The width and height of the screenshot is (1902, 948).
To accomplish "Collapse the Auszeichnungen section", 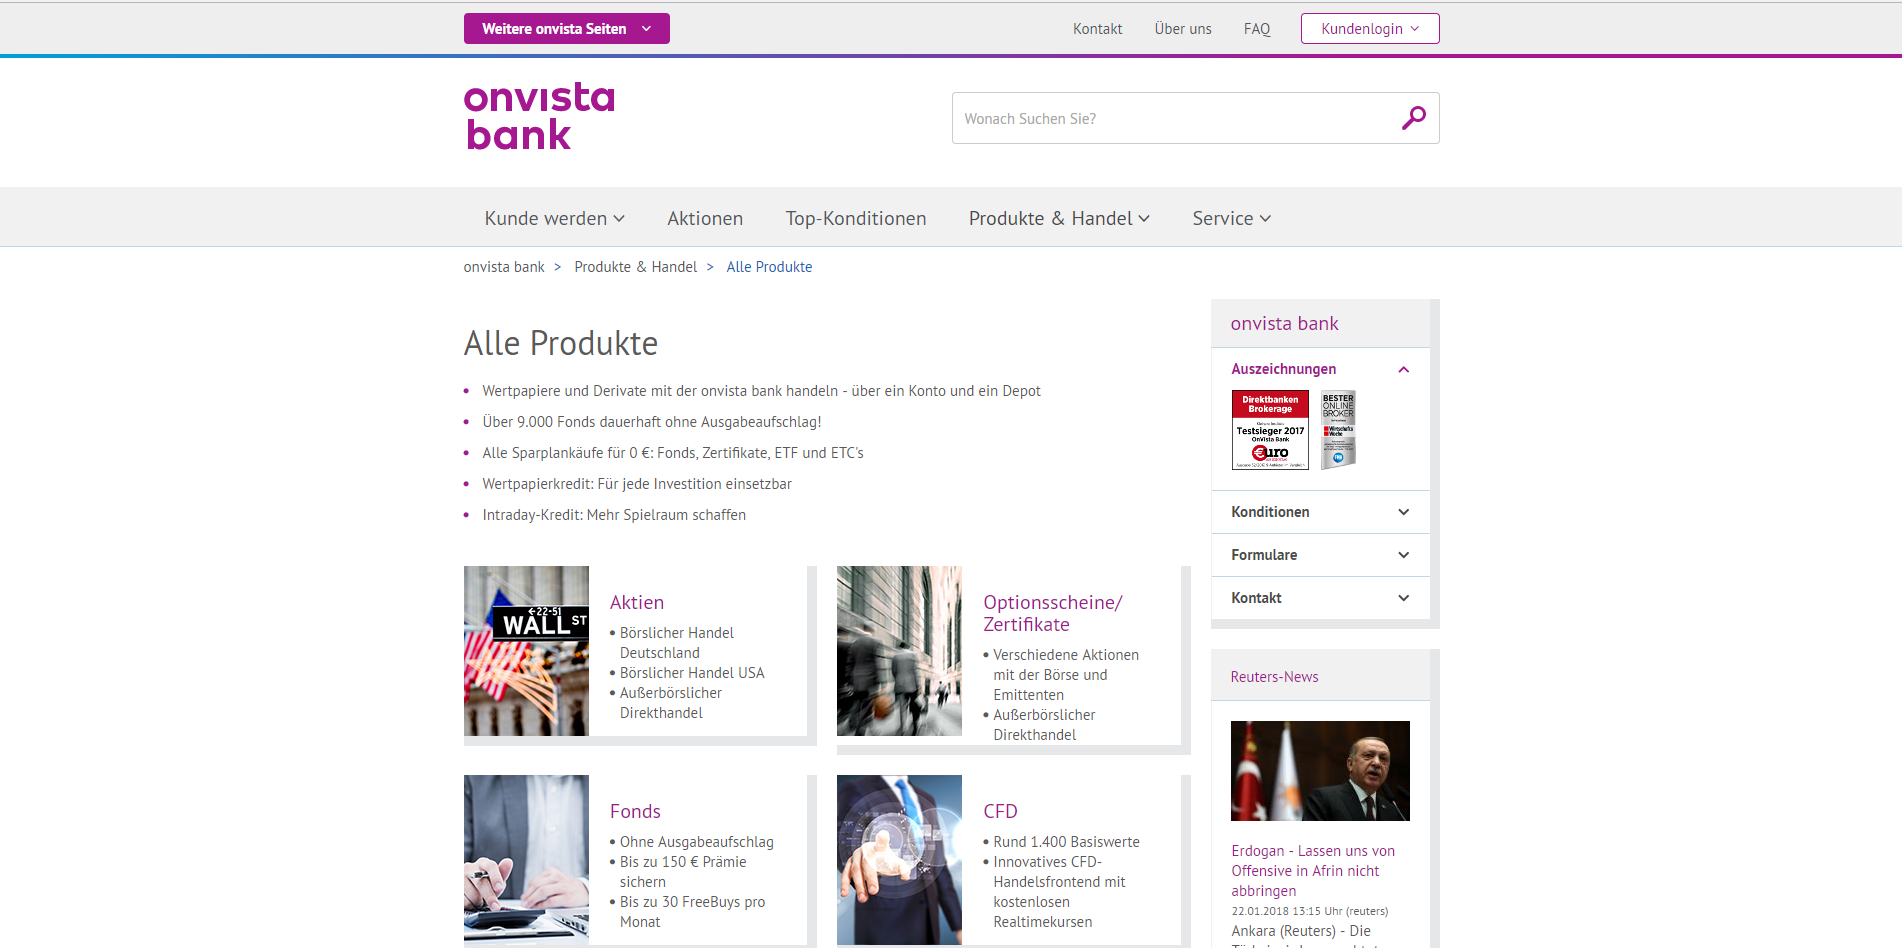I will click(1320, 369).
